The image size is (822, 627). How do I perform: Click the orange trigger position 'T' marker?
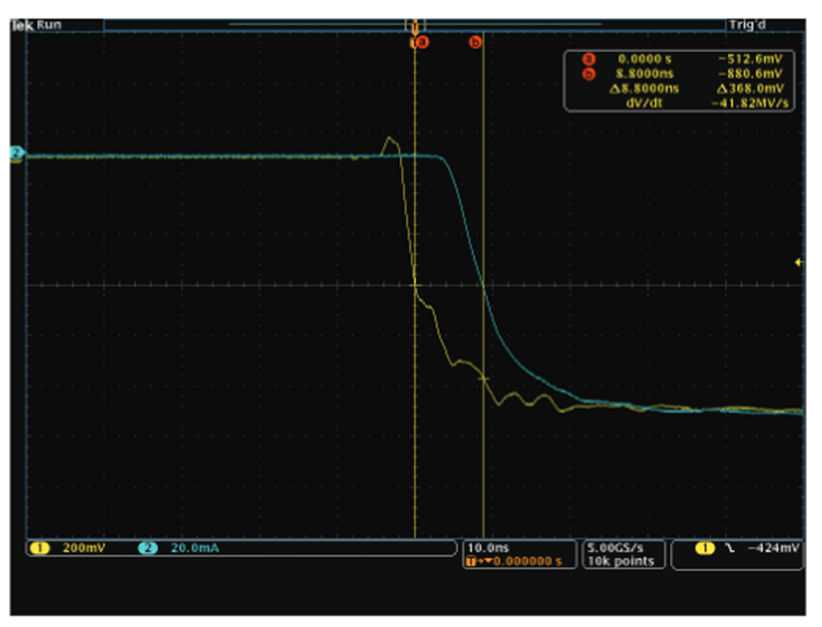click(x=415, y=23)
